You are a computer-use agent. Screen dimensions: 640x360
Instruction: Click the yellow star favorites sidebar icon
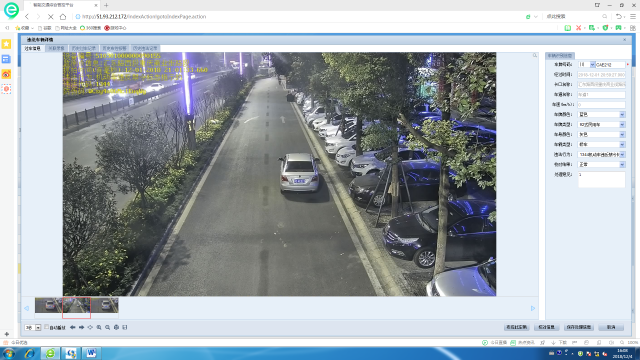click(6, 44)
